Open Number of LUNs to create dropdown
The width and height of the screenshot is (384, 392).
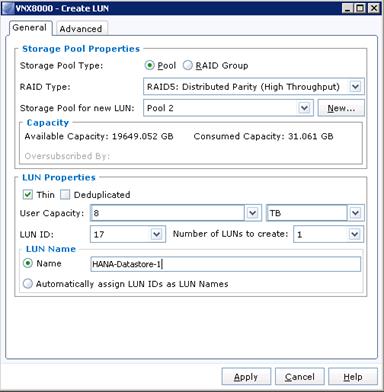tap(355, 234)
